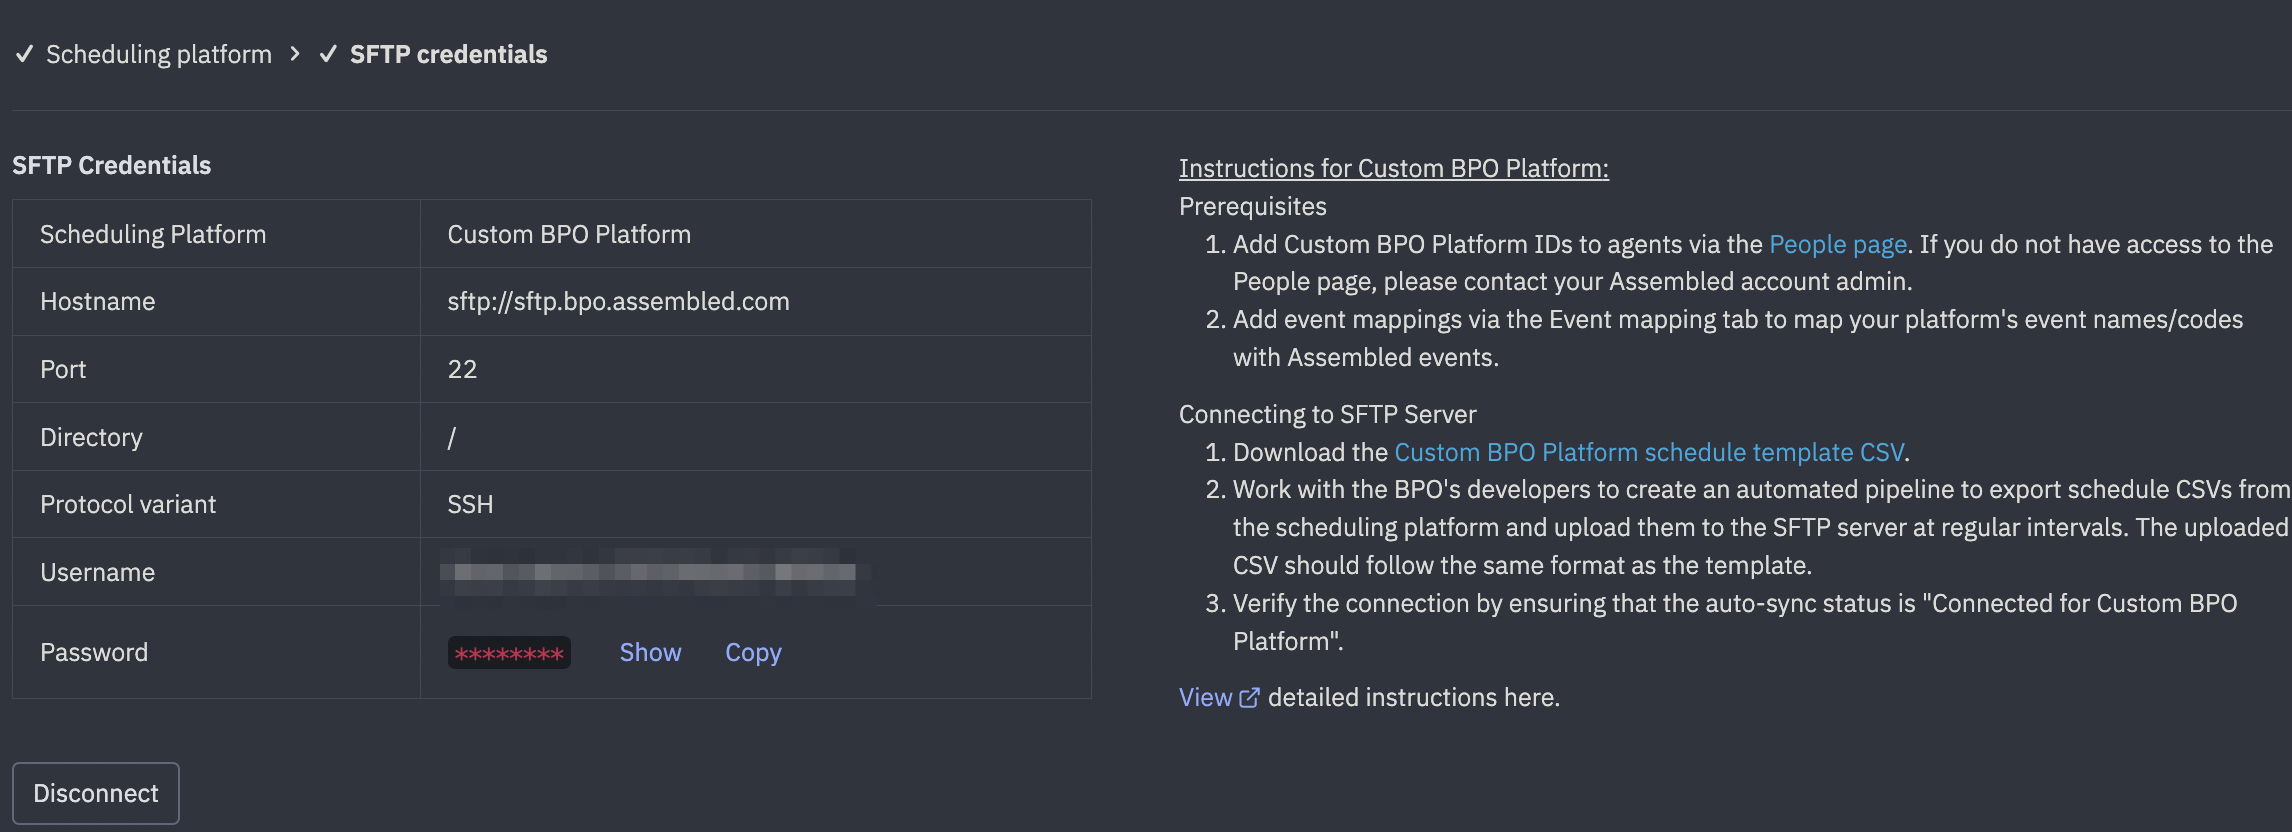2292x832 pixels.
Task: Select the Scheduling platform breadcrumb step
Action: coord(158,54)
